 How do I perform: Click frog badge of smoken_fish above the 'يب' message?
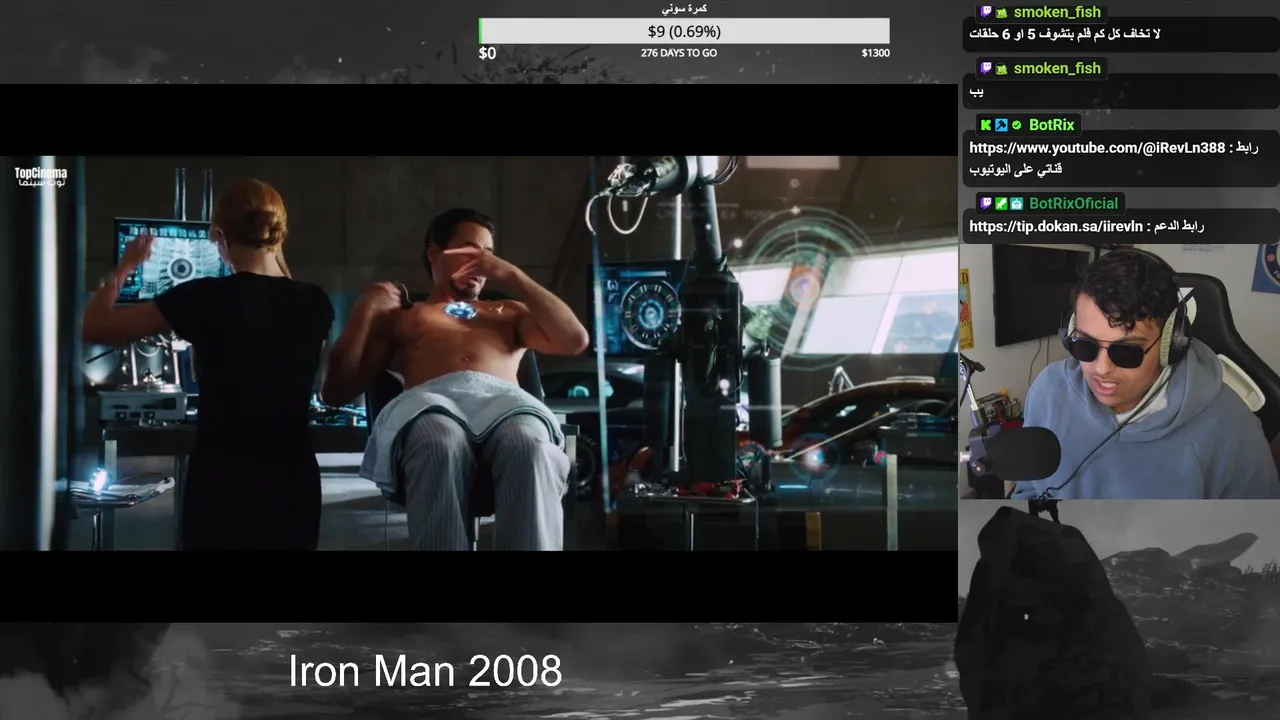1001,68
